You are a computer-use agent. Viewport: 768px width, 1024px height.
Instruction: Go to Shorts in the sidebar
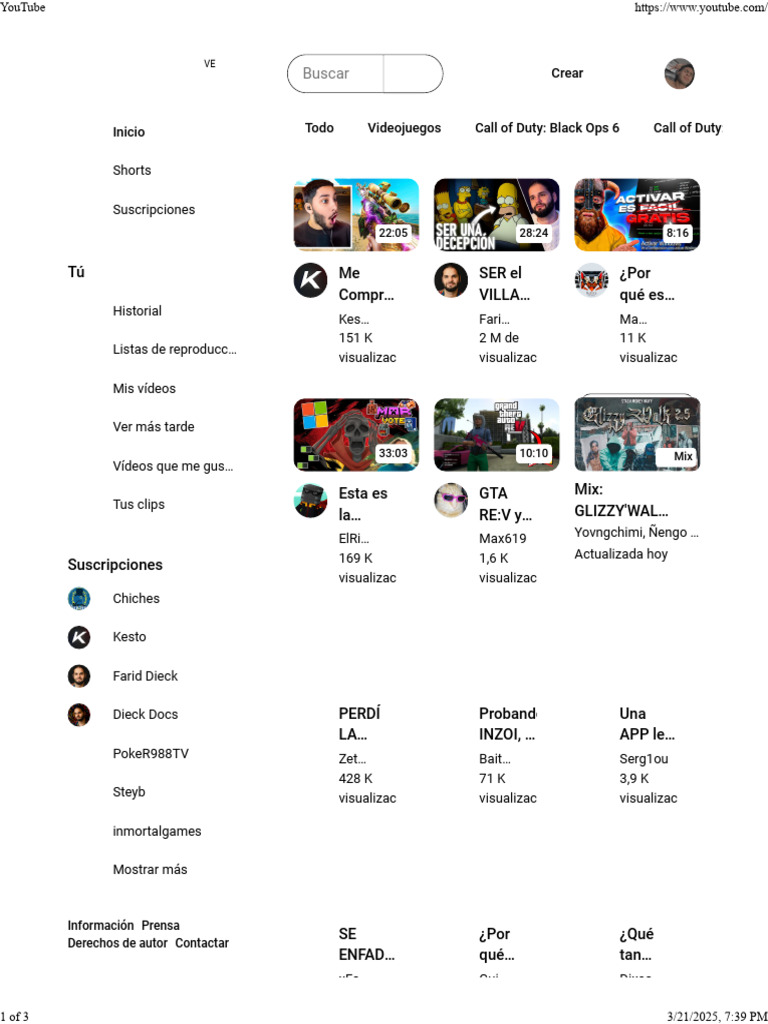pyautogui.click(x=132, y=170)
